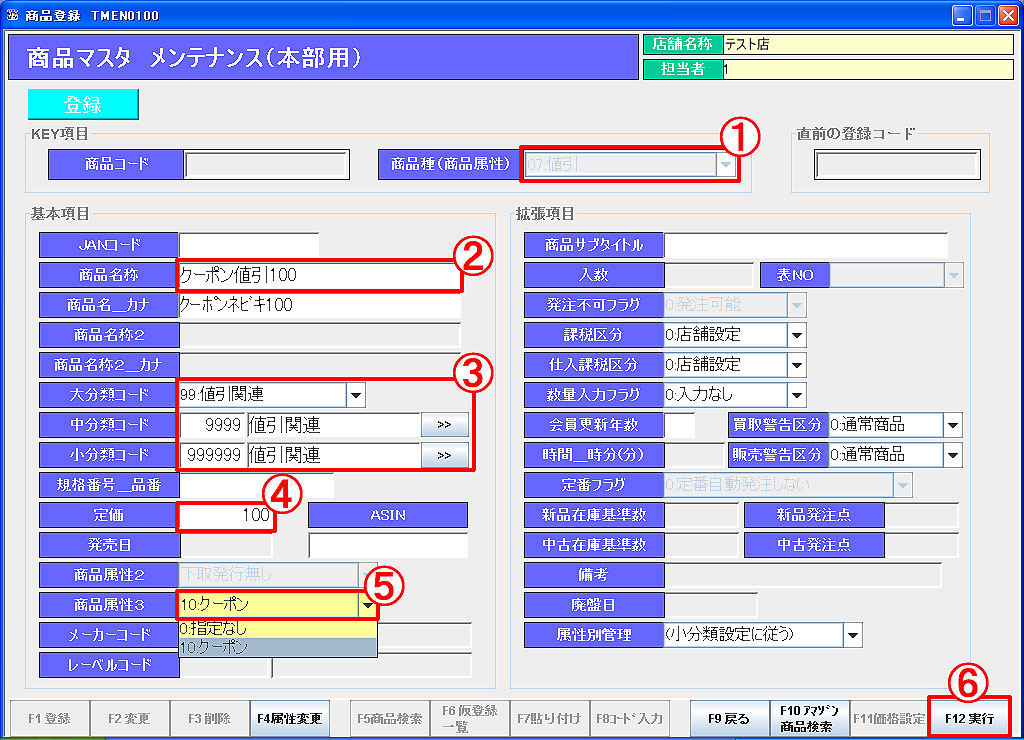The image size is (1024, 740).
Task: Click the ASIN button
Action: tap(387, 515)
